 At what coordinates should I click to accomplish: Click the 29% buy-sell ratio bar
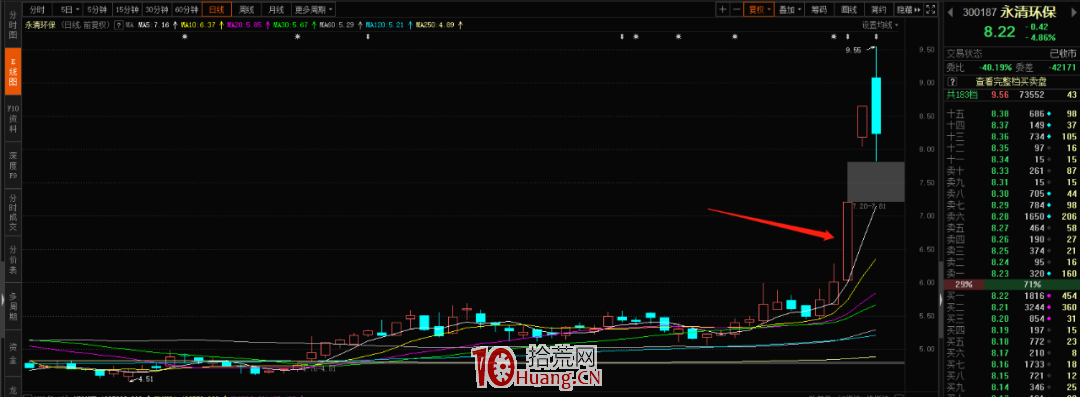coord(963,285)
